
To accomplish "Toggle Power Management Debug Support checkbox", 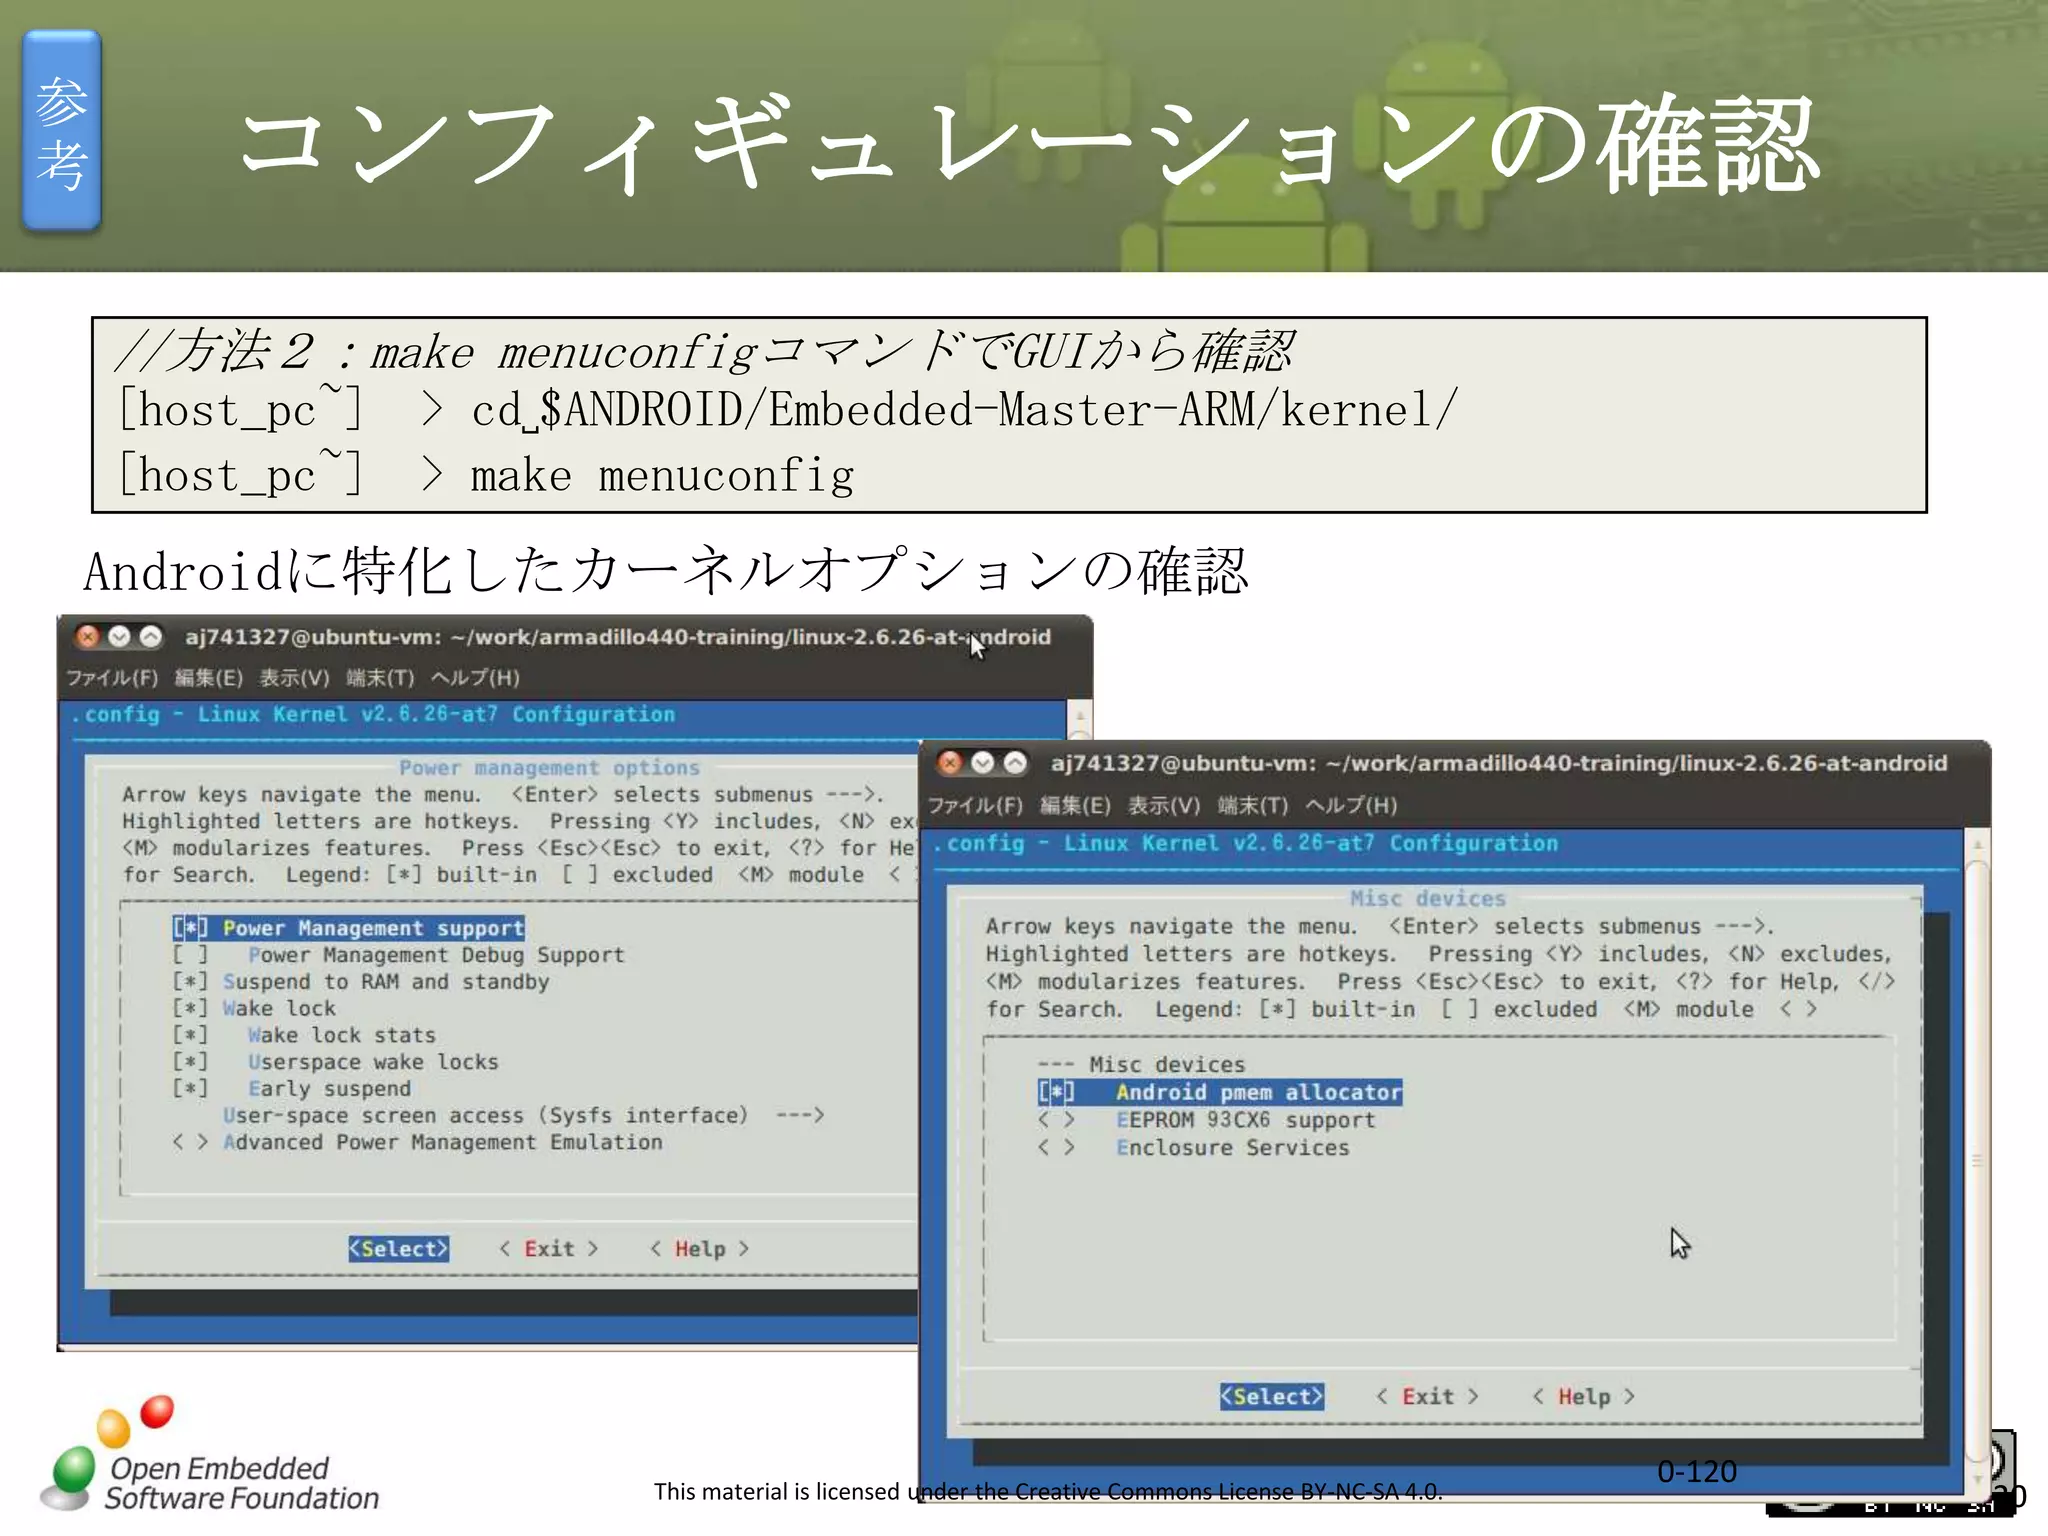I will 190,955.
